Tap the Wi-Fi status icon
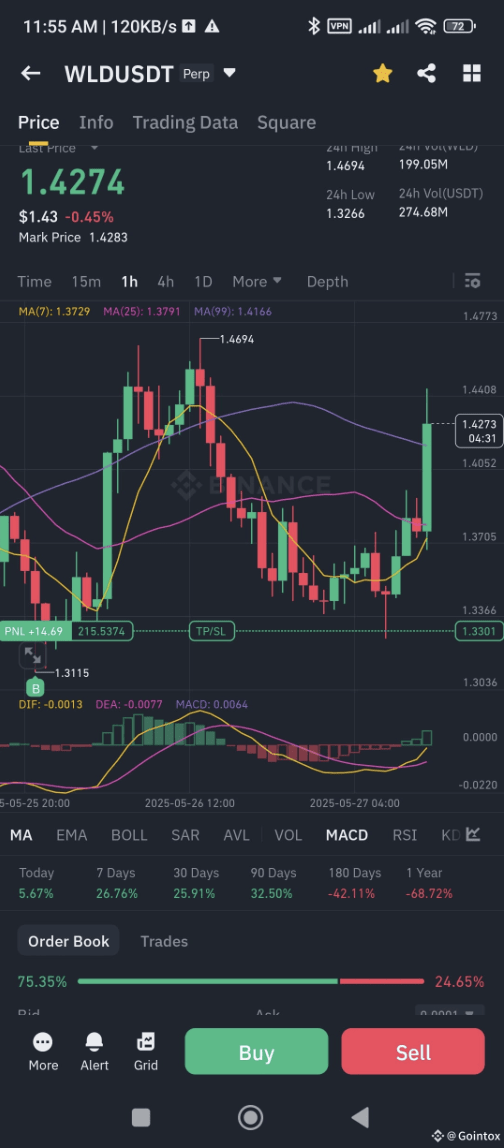Viewport: 504px width, 1148px height. pos(426,26)
